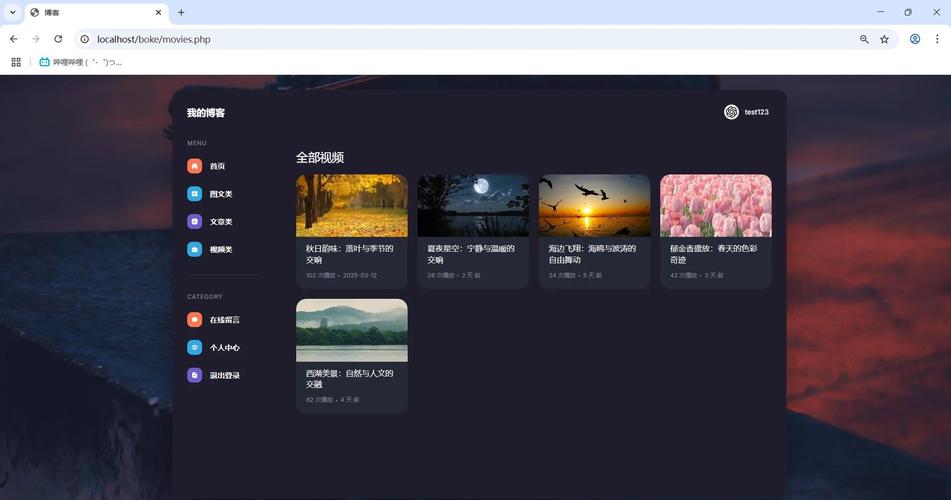Click the 视频类 camera sidebar icon
Image resolution: width=951 pixels, height=500 pixels.
[x=194, y=249]
